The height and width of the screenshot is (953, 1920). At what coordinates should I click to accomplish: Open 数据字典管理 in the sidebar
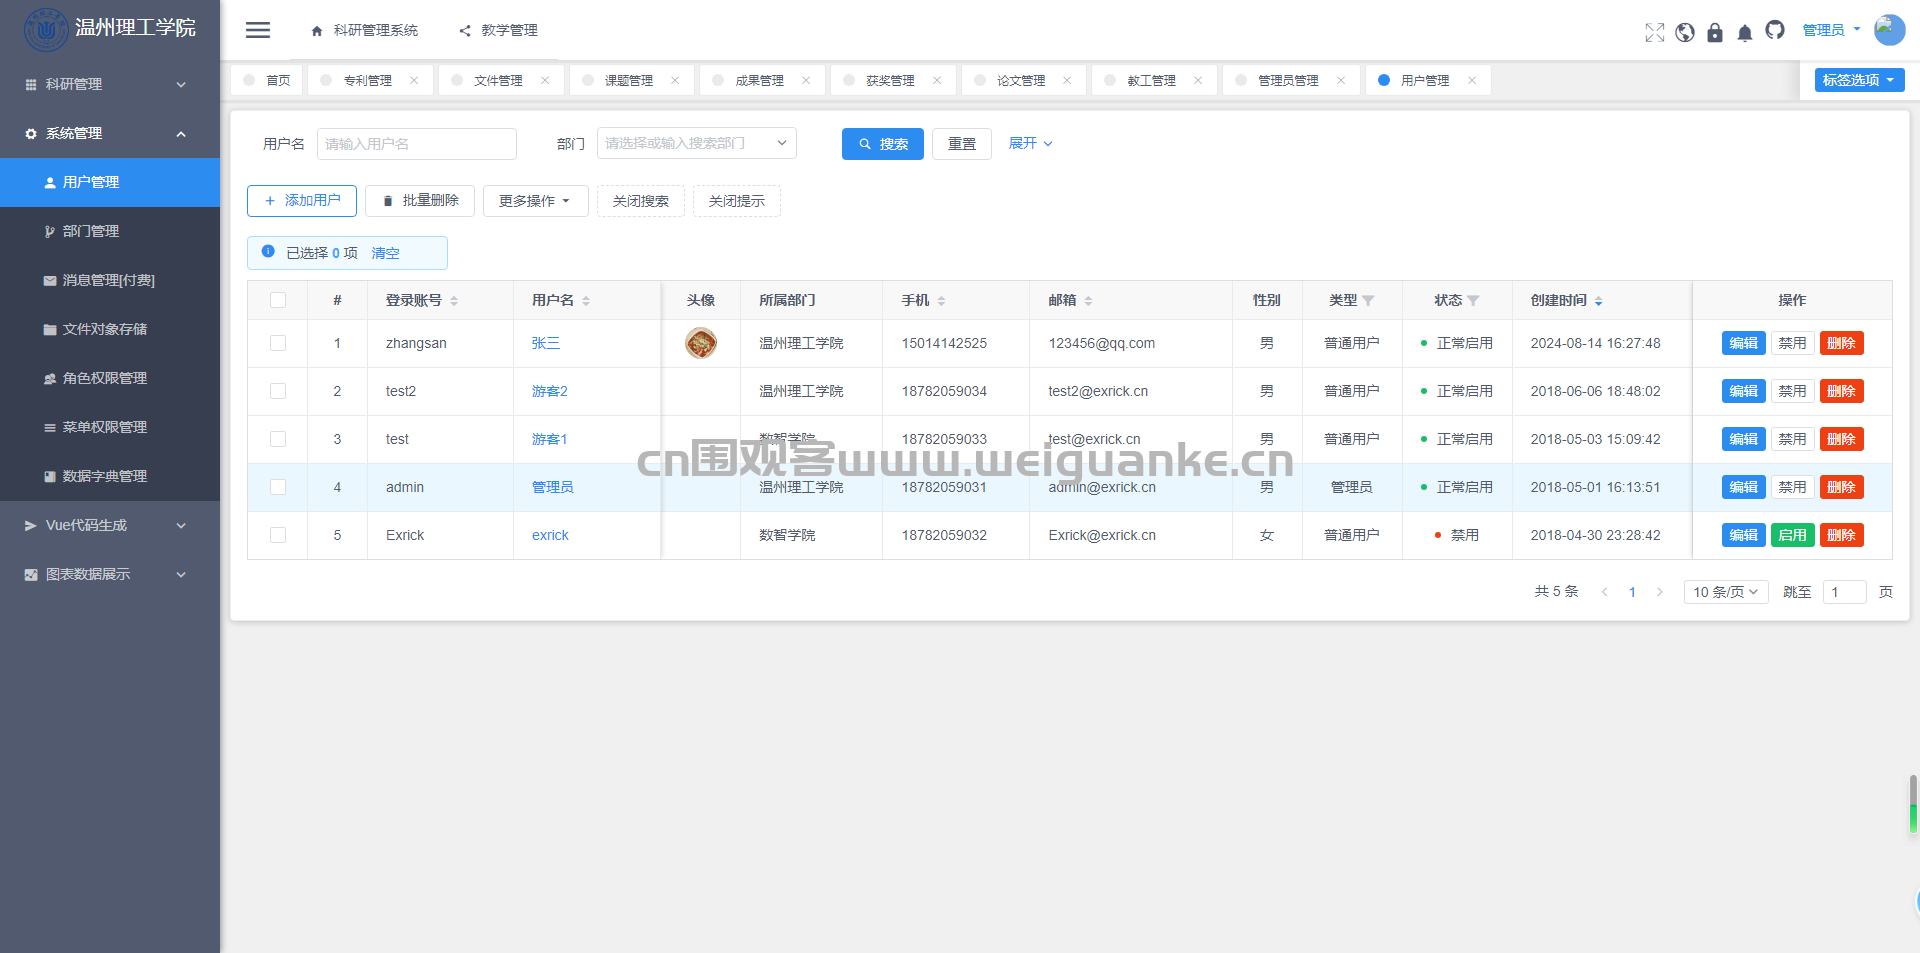coord(110,476)
